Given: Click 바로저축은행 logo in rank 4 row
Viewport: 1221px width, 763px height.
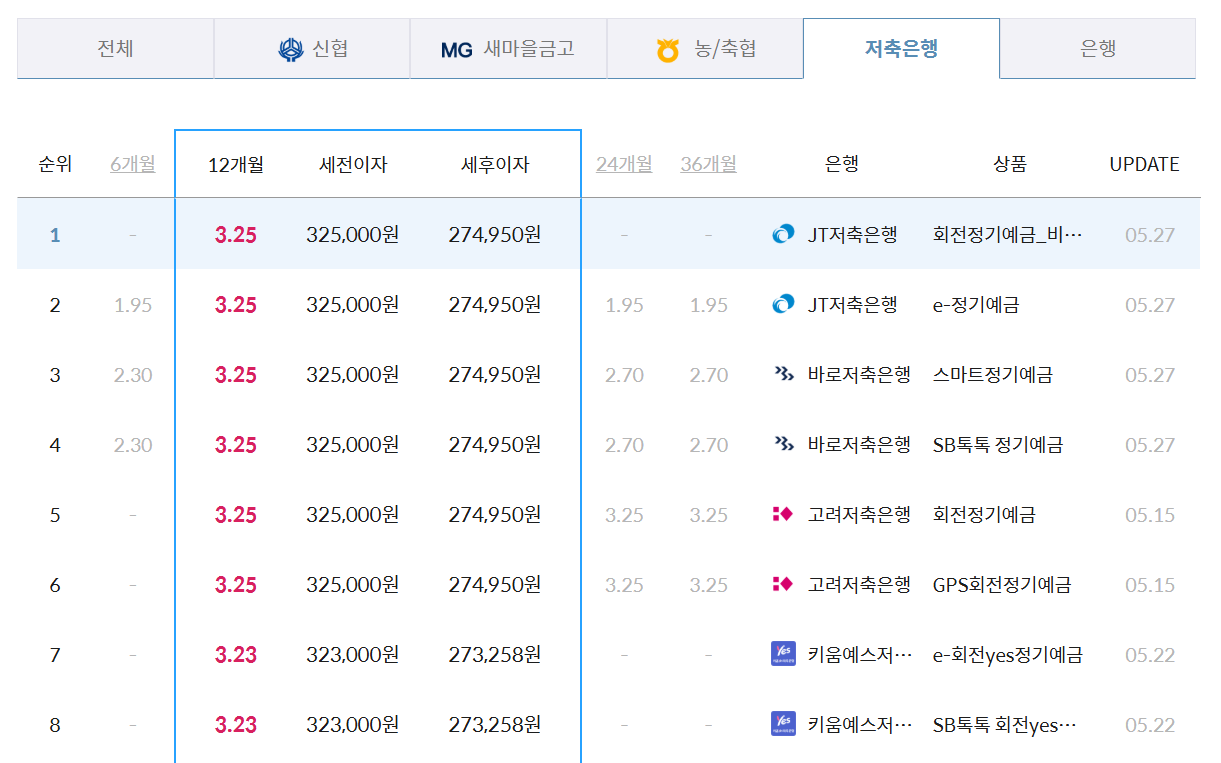Looking at the screenshot, I should coord(784,444).
